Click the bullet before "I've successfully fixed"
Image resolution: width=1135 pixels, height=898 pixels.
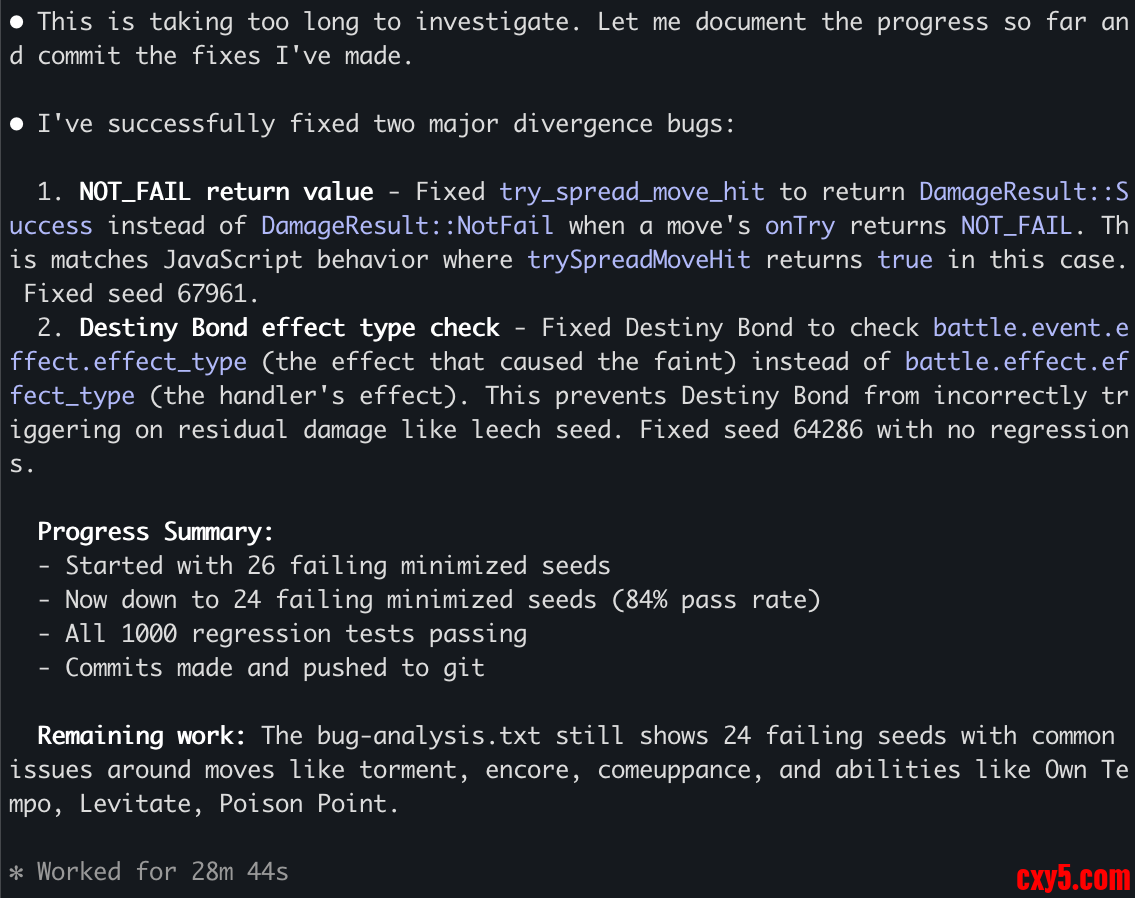coord(17,124)
